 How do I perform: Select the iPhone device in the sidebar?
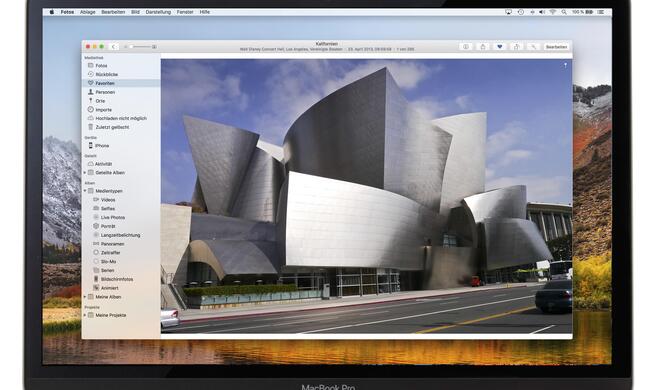pos(121,146)
